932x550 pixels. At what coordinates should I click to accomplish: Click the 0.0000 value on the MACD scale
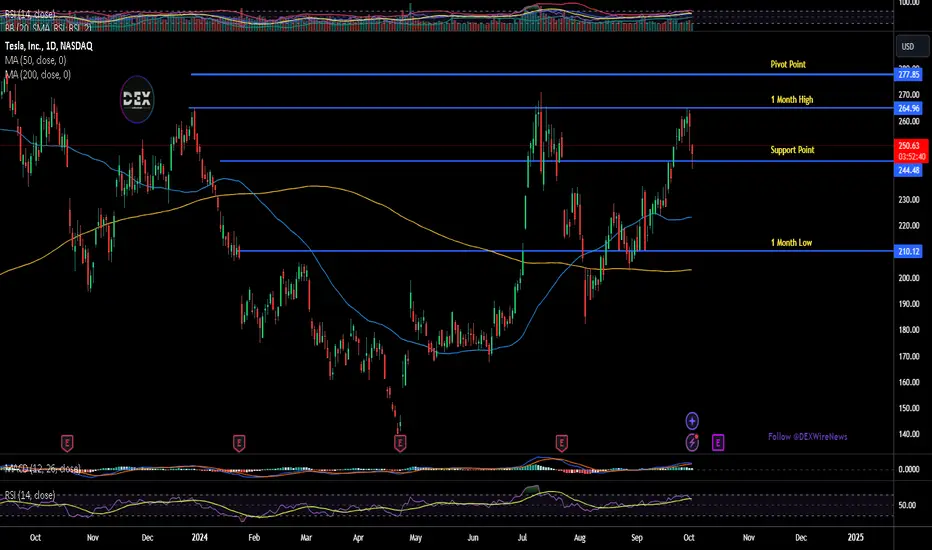pyautogui.click(x=909, y=469)
